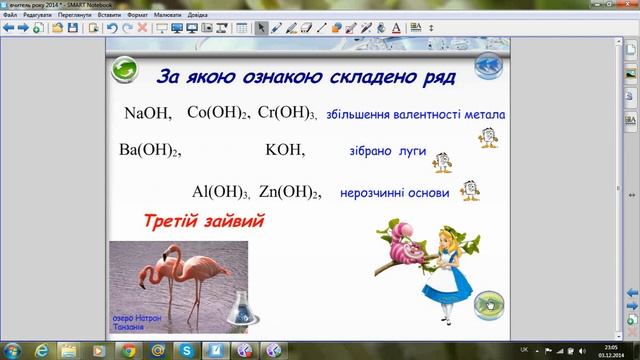Select the Shape Recognition Pen tool
This screenshot has width=640, height=360.
tap(351, 28)
